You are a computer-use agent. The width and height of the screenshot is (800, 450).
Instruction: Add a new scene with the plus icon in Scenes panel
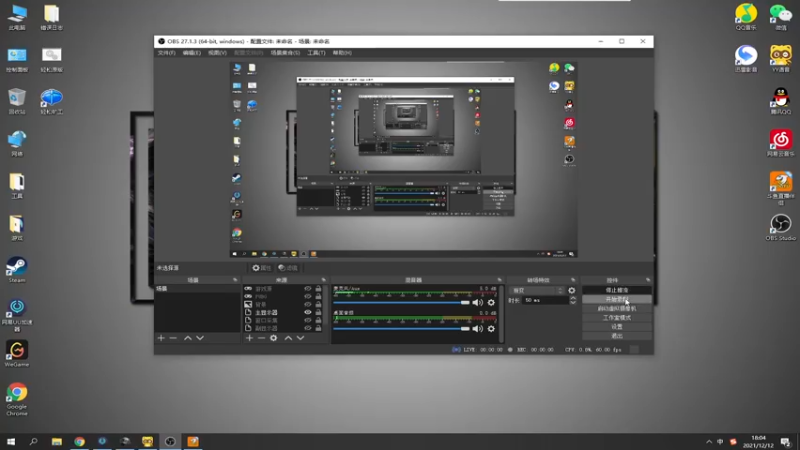[x=161, y=338]
